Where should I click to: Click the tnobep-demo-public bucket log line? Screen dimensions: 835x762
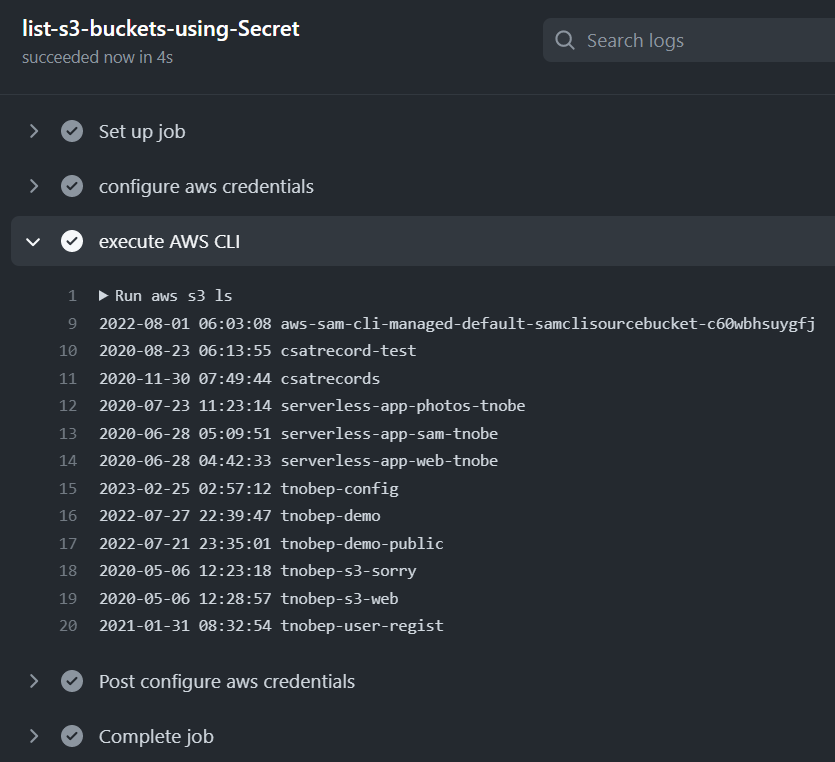[x=361, y=543]
